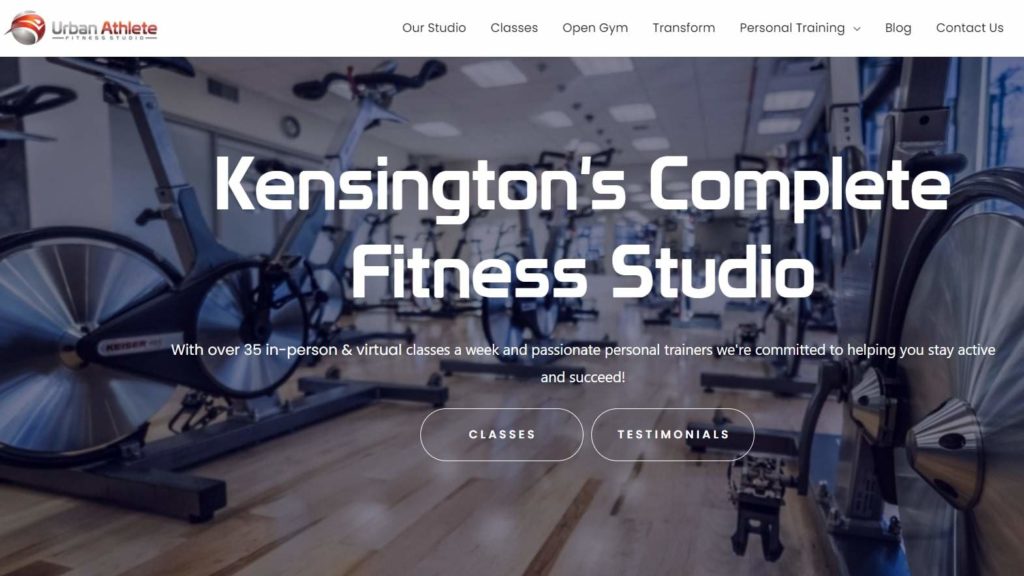Expand the Personal Training dropdown chevron
This screenshot has width=1024, height=576.
pos(857,29)
